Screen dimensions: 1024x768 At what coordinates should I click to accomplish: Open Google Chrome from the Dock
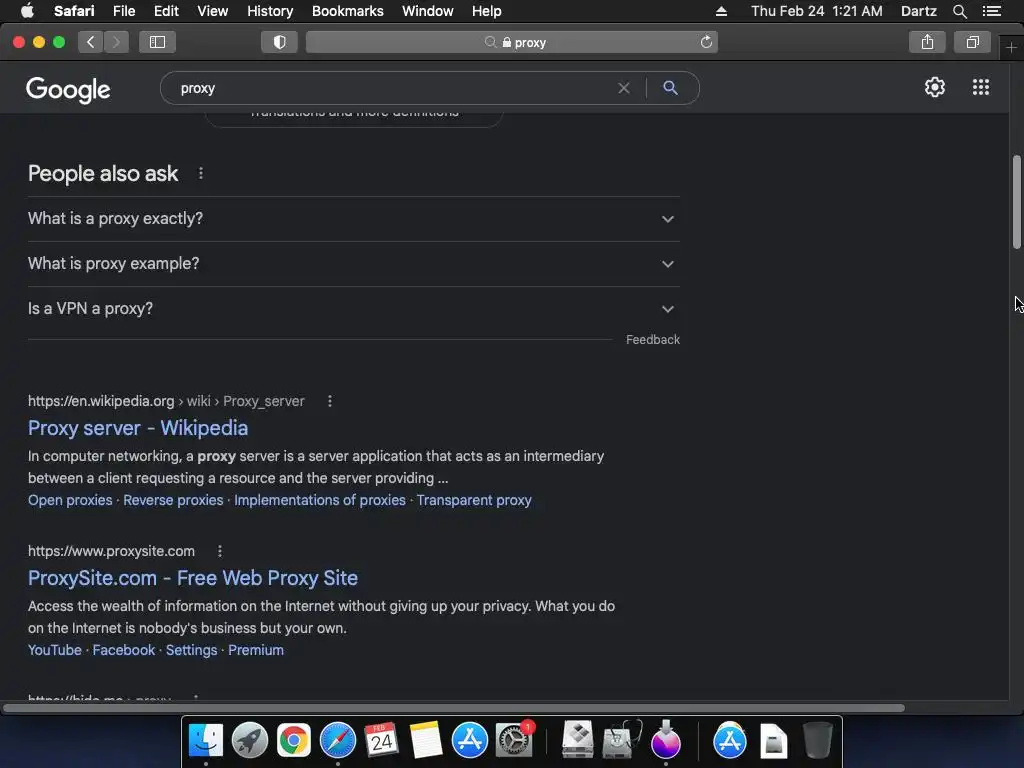[x=294, y=741]
